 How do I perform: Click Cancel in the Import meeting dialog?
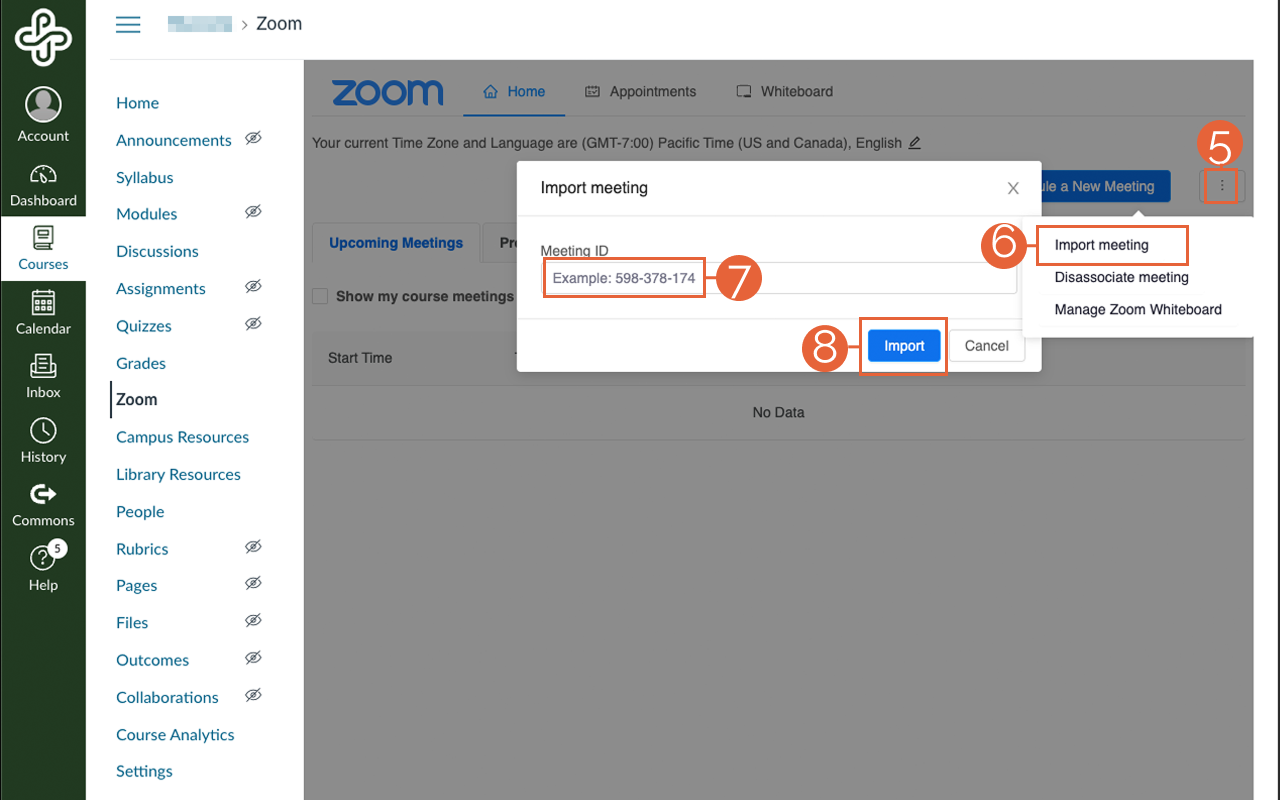[986, 346]
